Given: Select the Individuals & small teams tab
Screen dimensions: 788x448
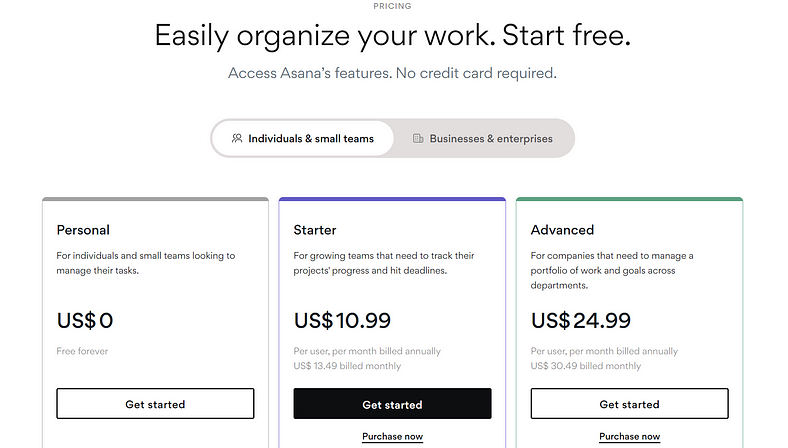Looking at the screenshot, I should (x=303, y=139).
